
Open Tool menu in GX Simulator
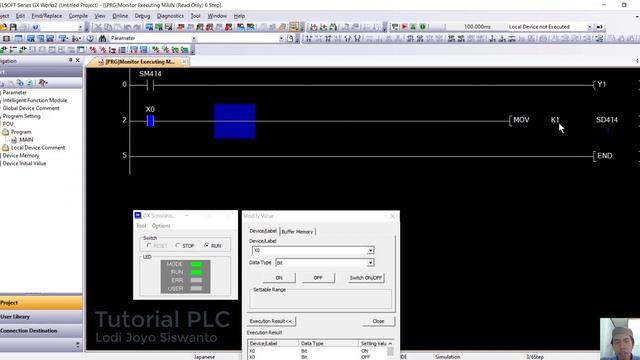[141, 226]
